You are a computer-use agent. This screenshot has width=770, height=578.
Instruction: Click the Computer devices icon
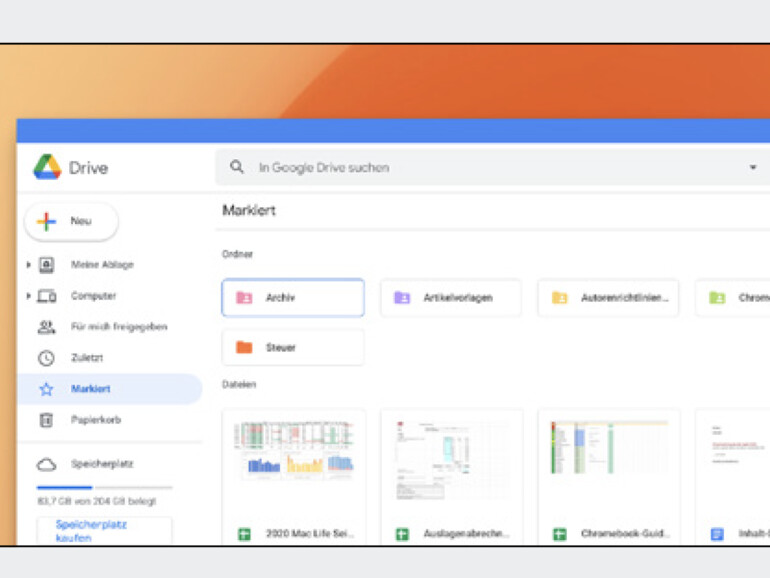point(47,296)
